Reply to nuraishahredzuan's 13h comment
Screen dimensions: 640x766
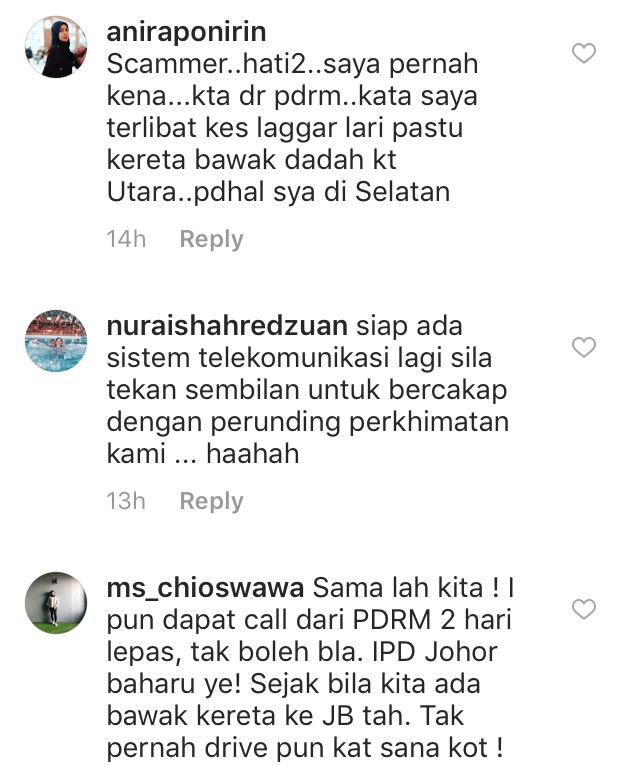pyautogui.click(x=212, y=501)
